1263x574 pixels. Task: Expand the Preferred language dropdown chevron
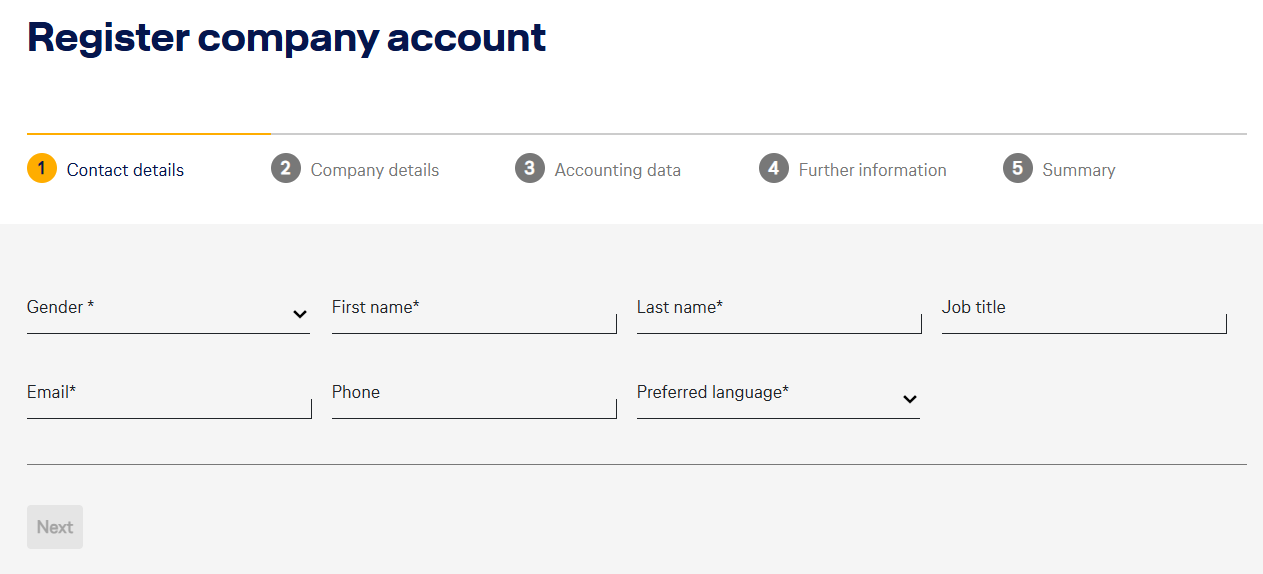pyautogui.click(x=909, y=399)
